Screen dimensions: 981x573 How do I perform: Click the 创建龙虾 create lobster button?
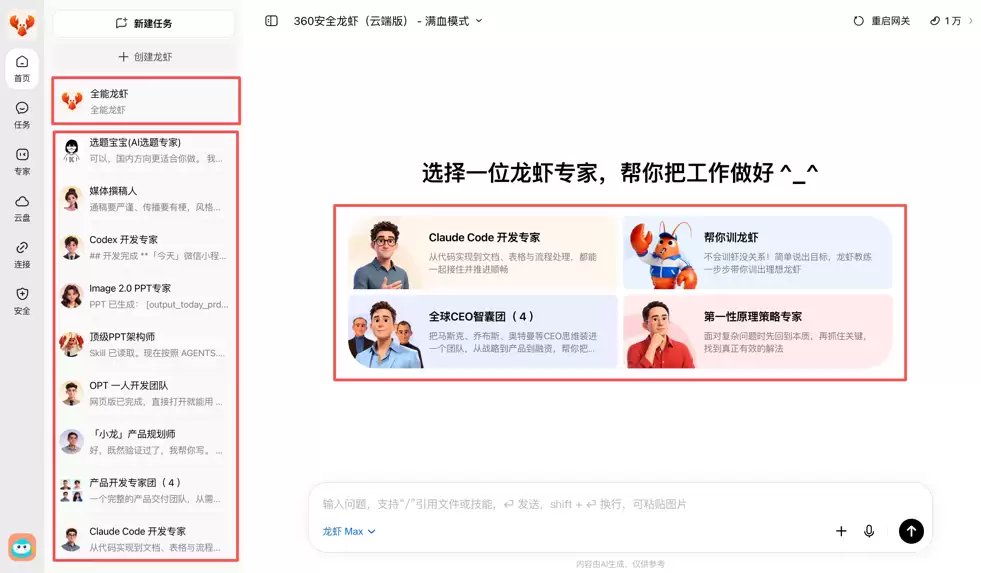coord(144,57)
